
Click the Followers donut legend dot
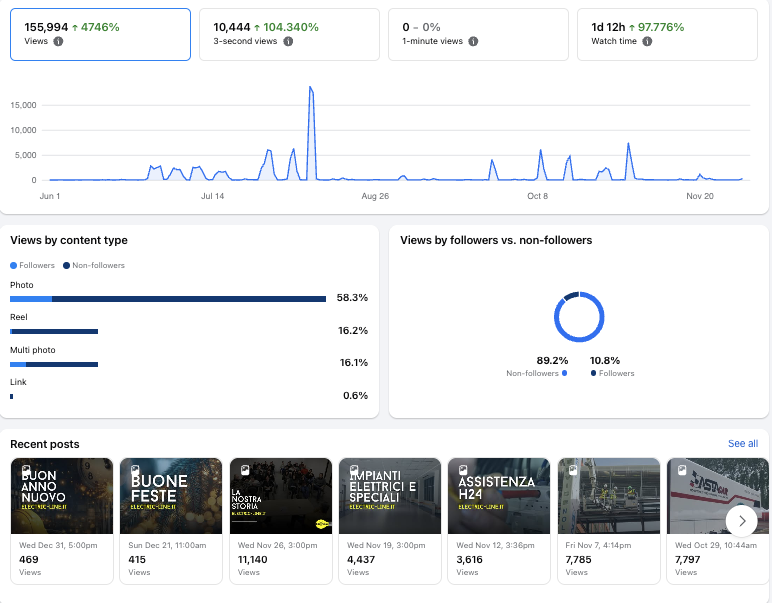pos(593,373)
